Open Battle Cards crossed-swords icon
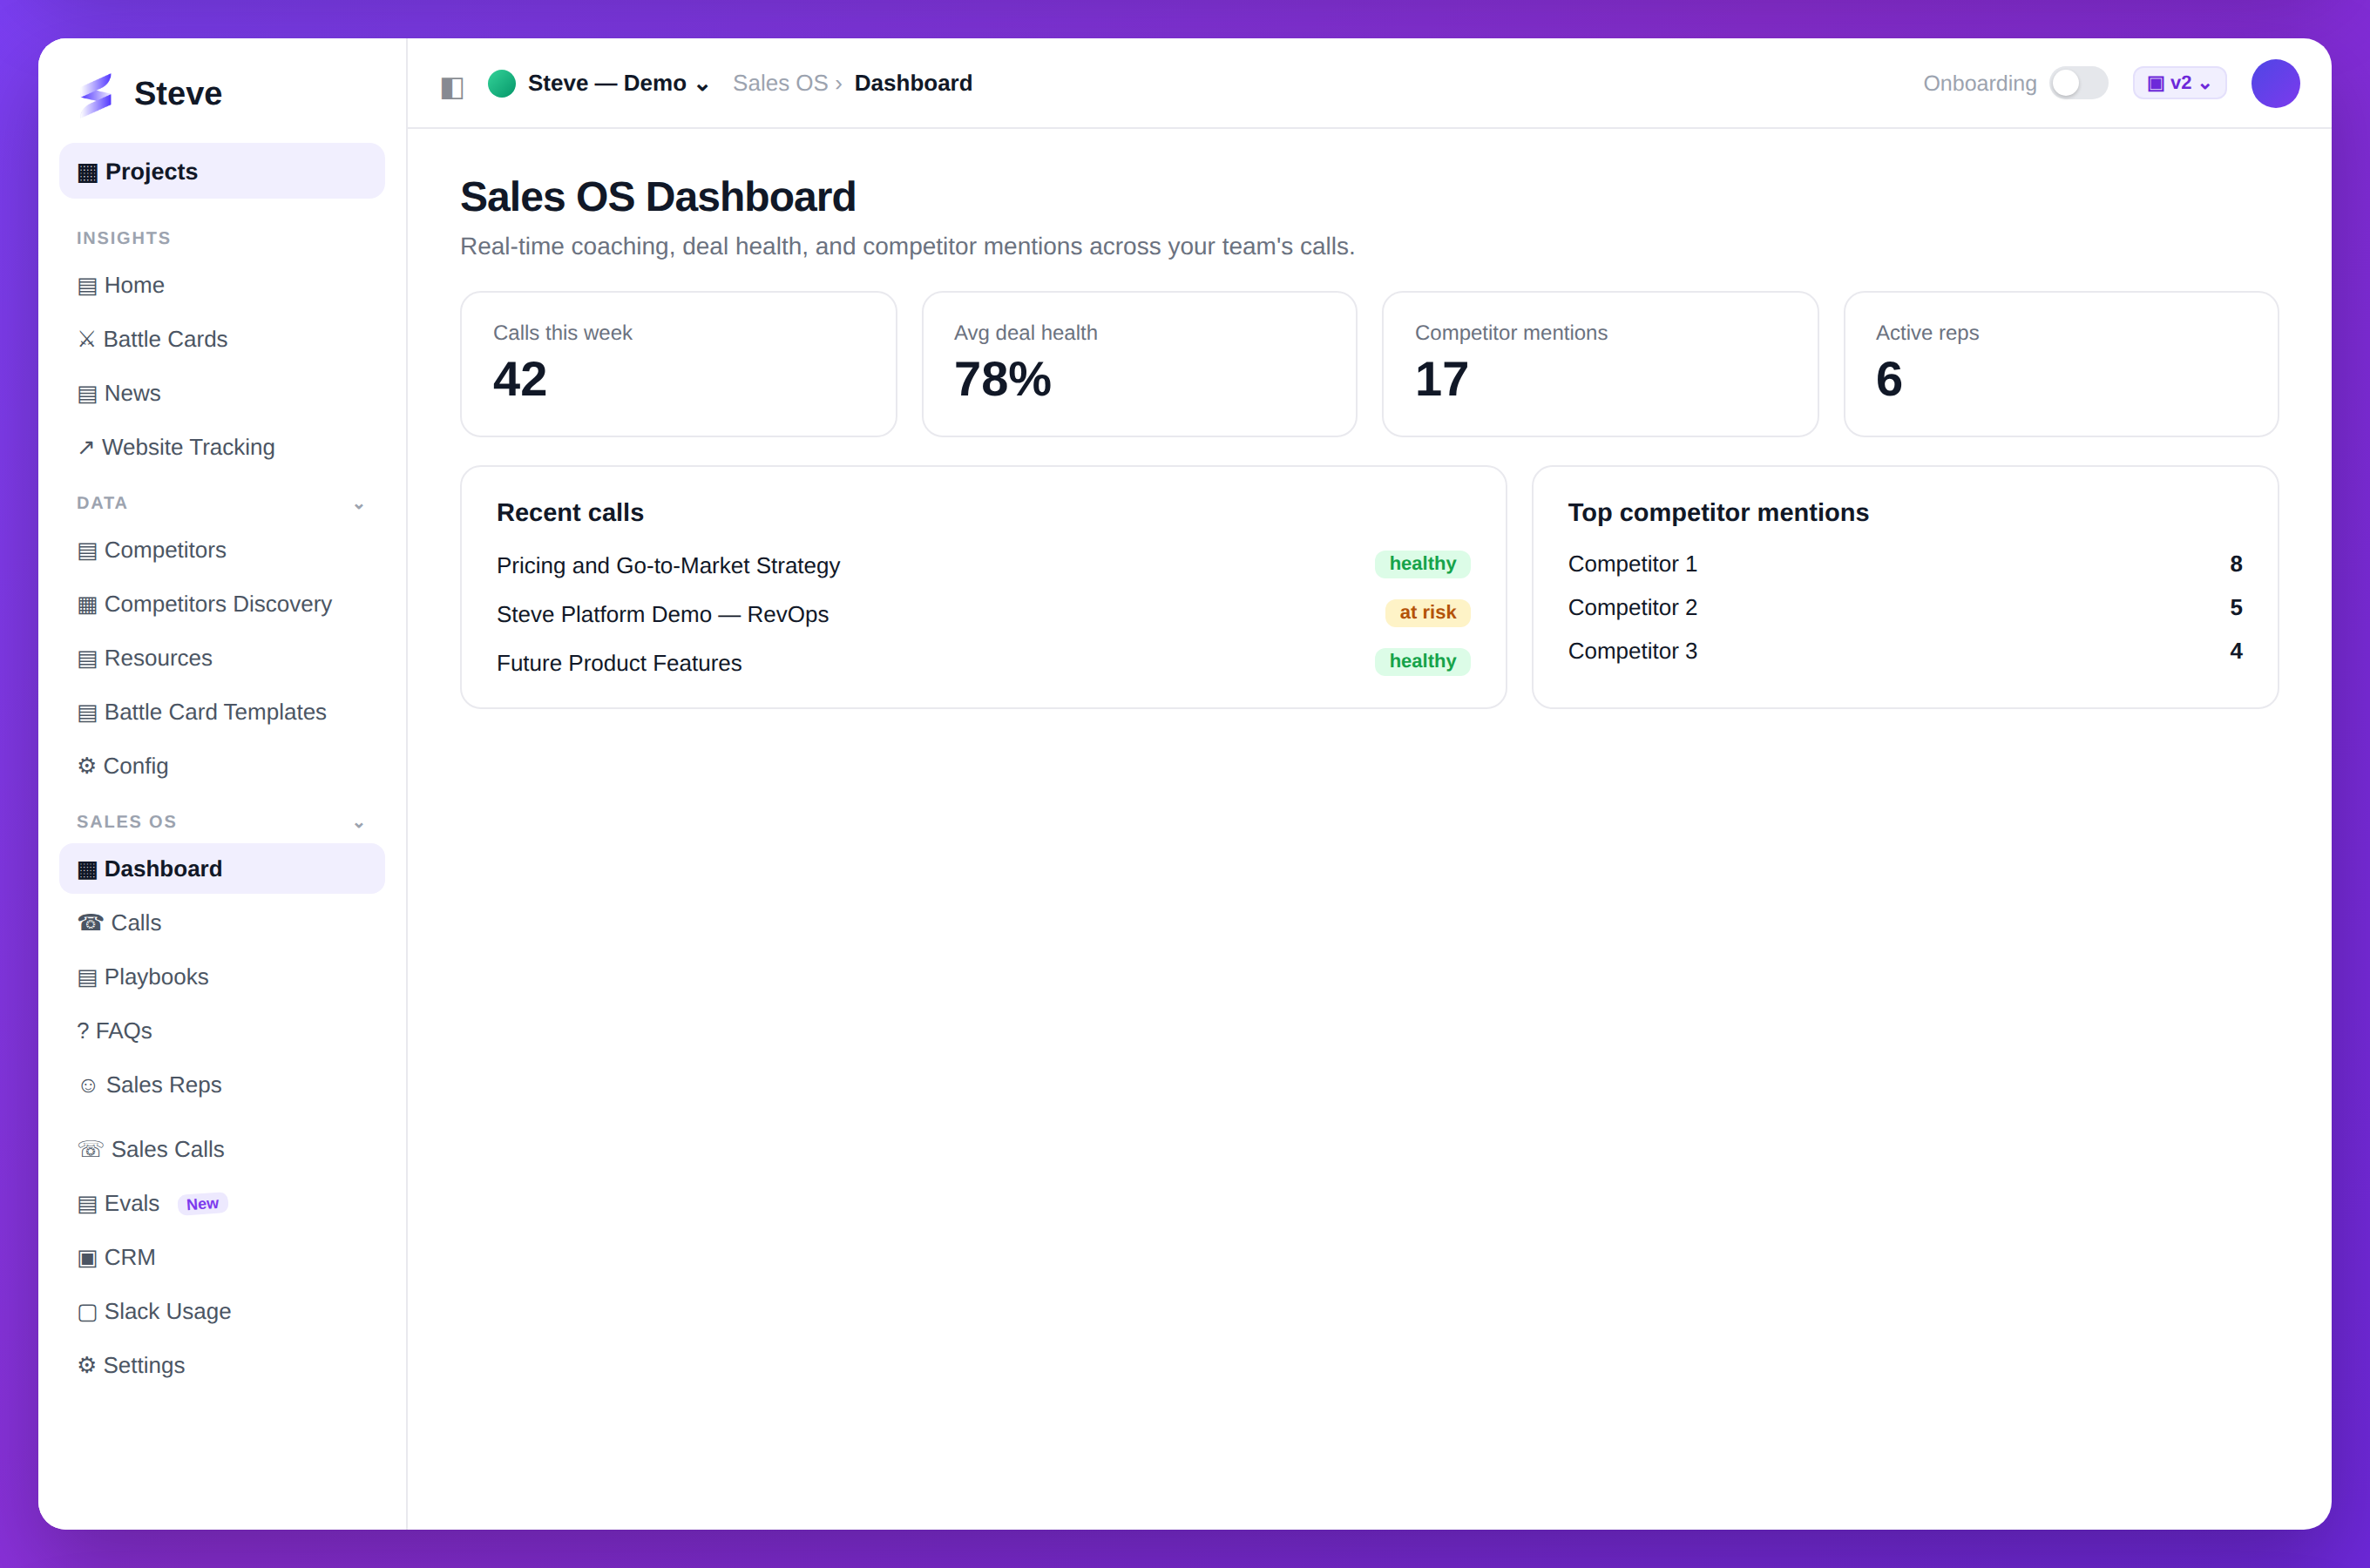2370x1568 pixels. point(87,340)
